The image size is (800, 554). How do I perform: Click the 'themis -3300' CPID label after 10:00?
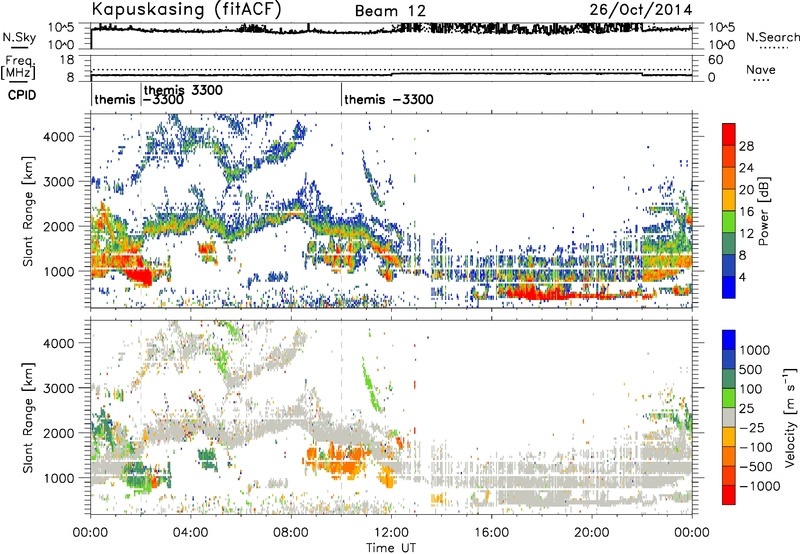(389, 99)
